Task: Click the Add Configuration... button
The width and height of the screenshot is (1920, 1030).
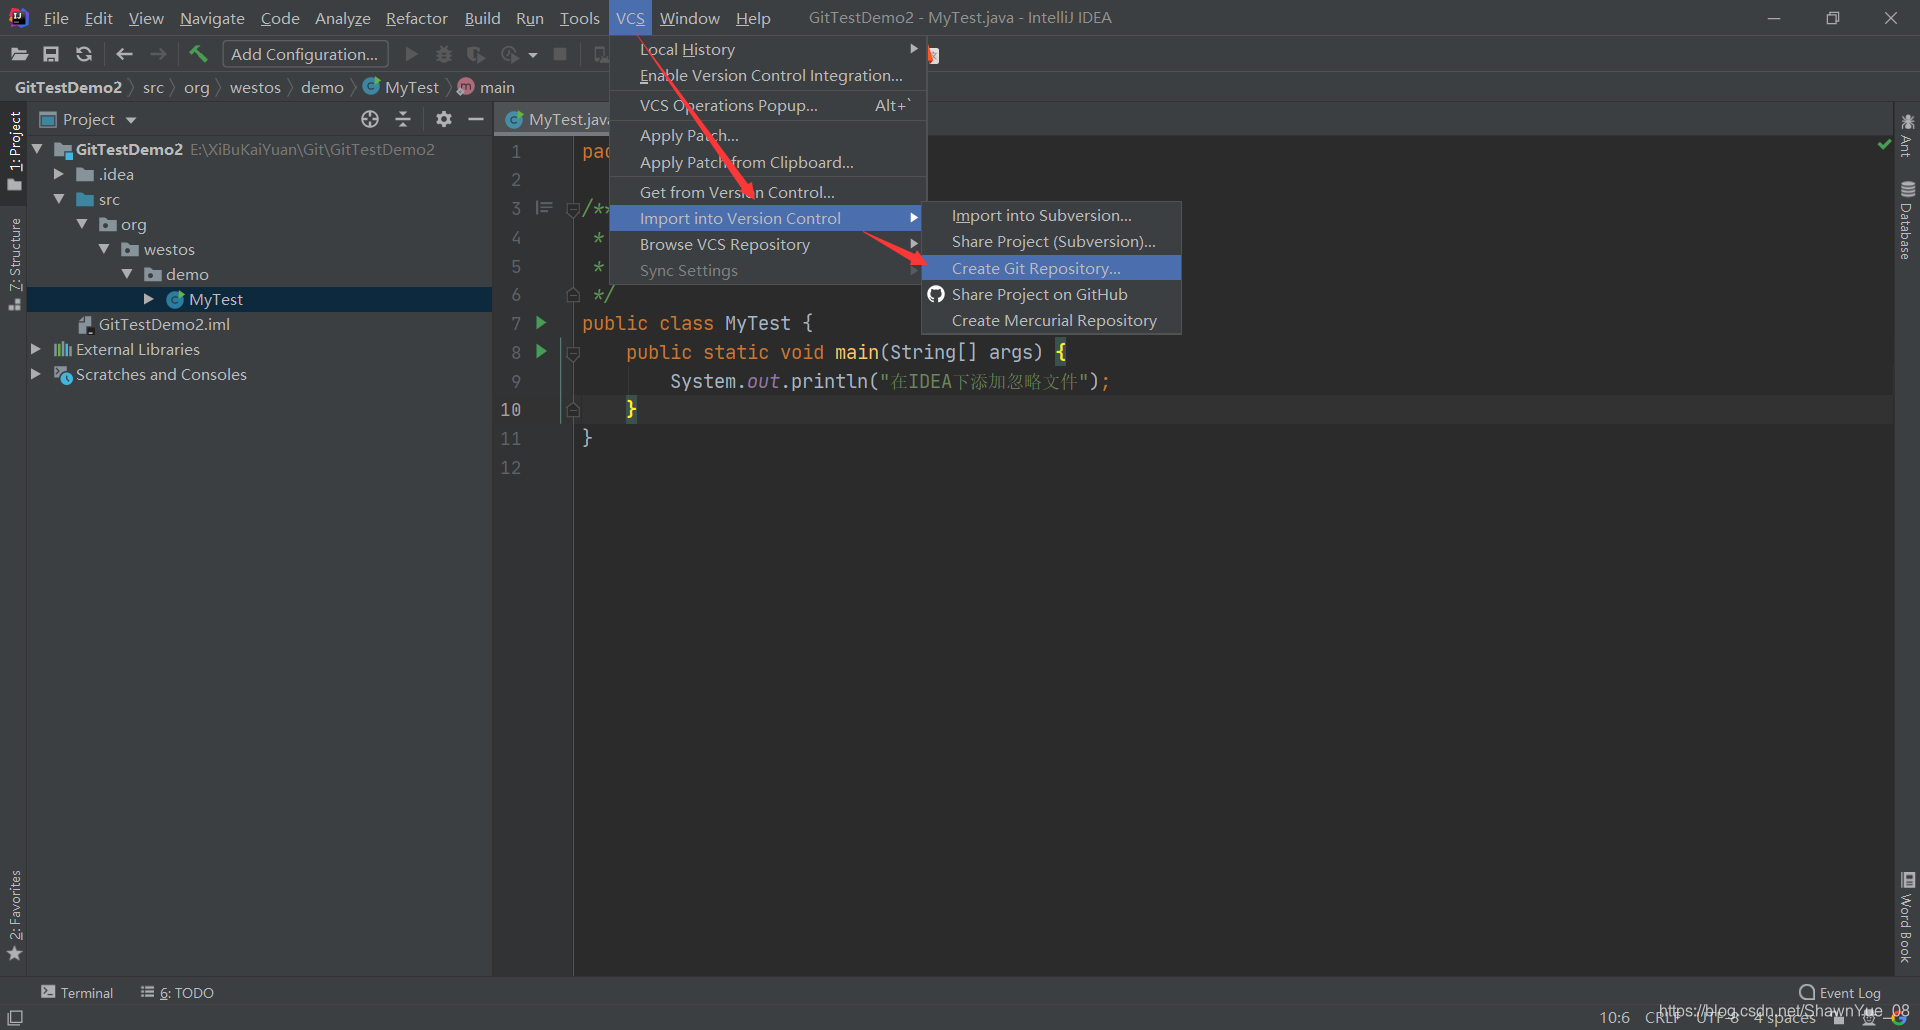Action: coord(305,54)
